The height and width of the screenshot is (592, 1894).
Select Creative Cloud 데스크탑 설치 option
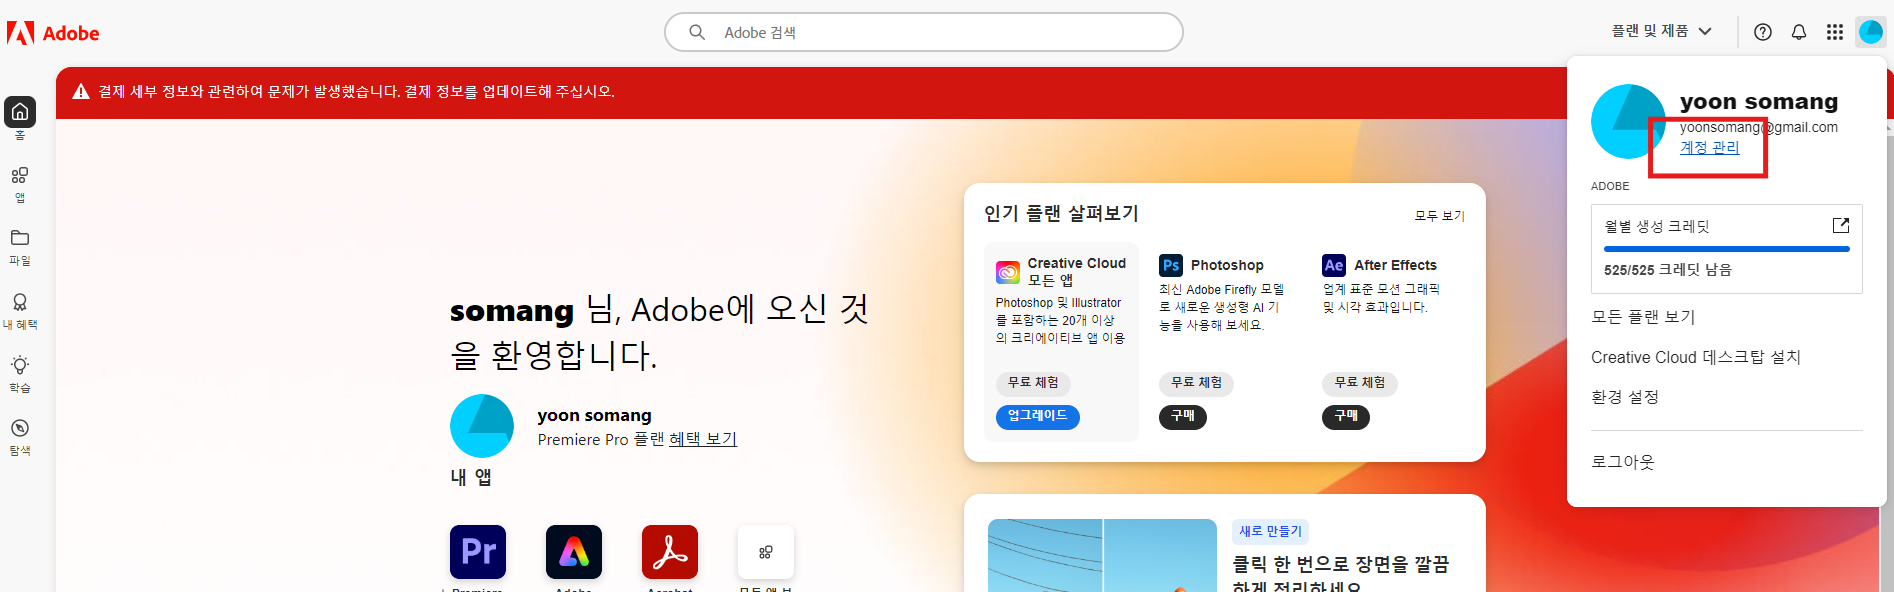1696,357
